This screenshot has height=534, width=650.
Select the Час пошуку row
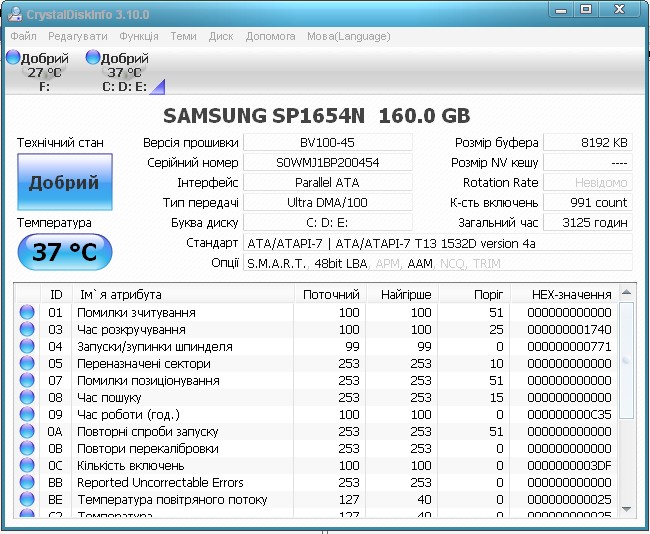[317, 397]
